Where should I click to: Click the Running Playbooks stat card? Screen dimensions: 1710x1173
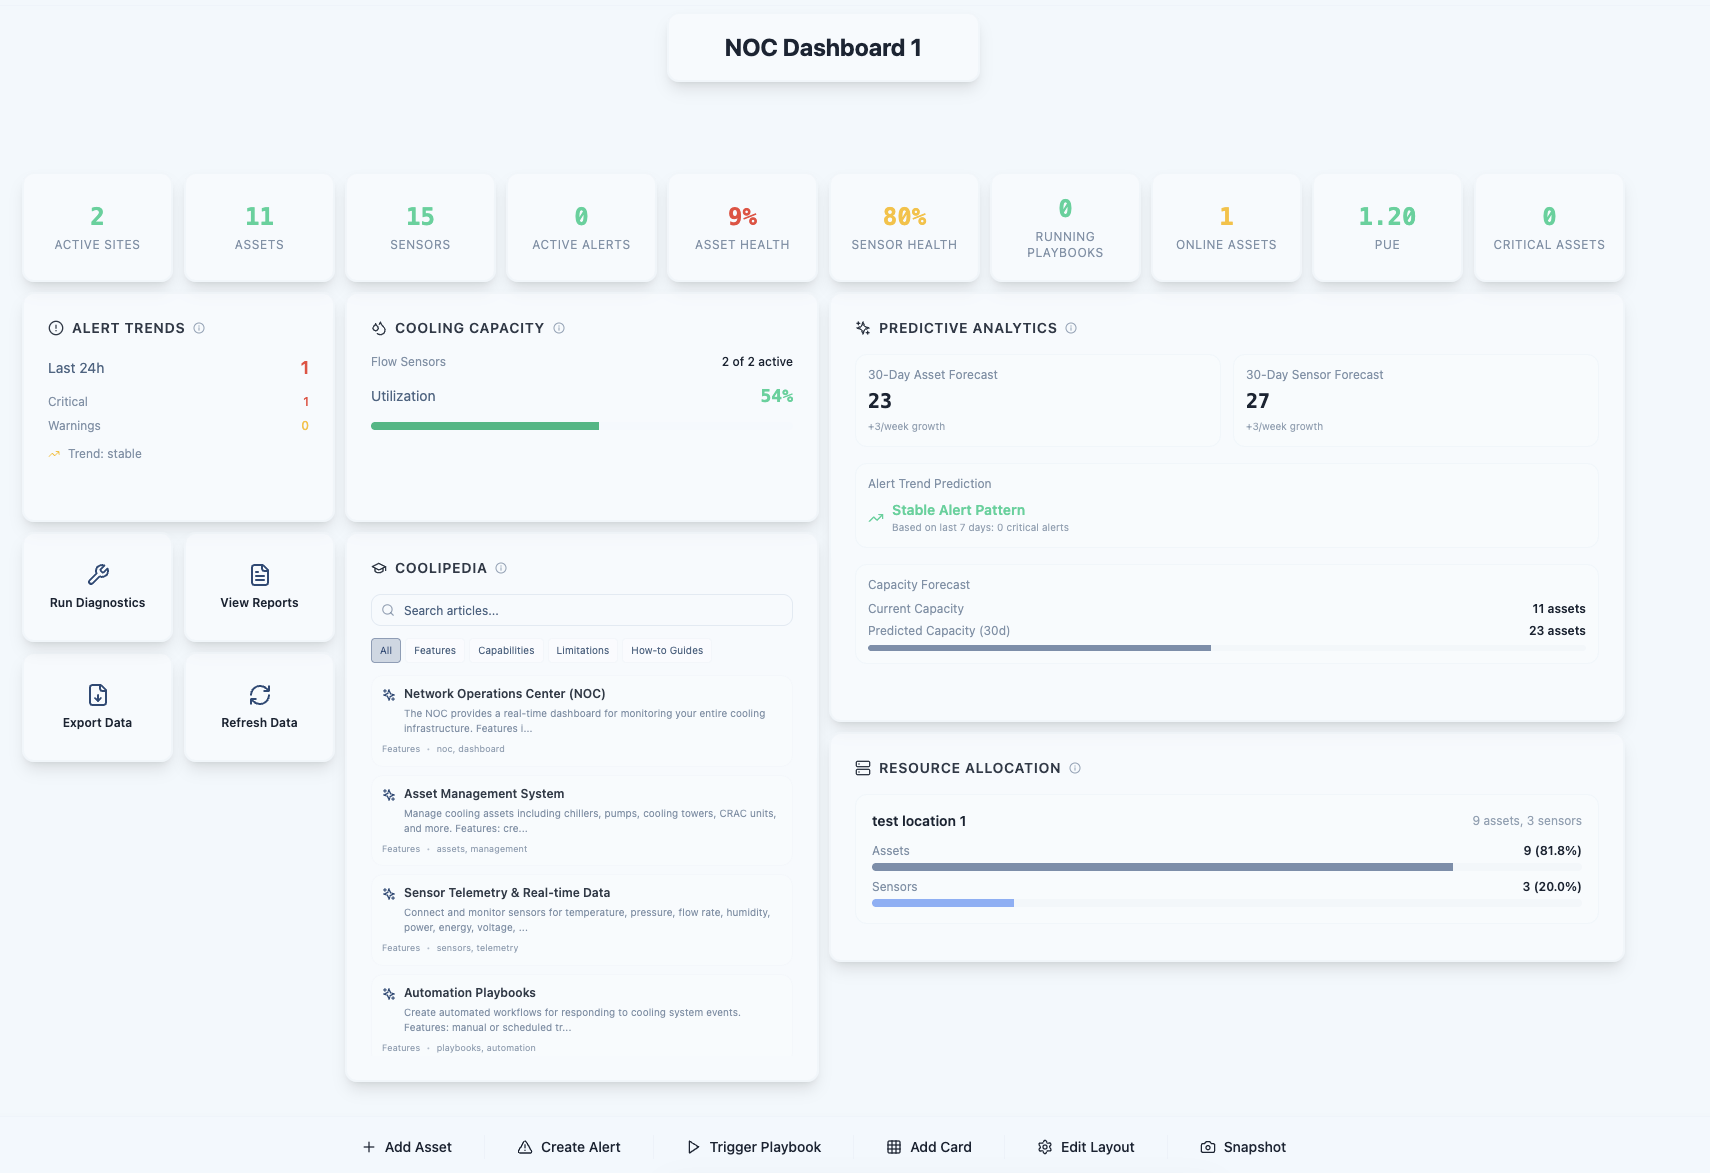pyautogui.click(x=1065, y=228)
